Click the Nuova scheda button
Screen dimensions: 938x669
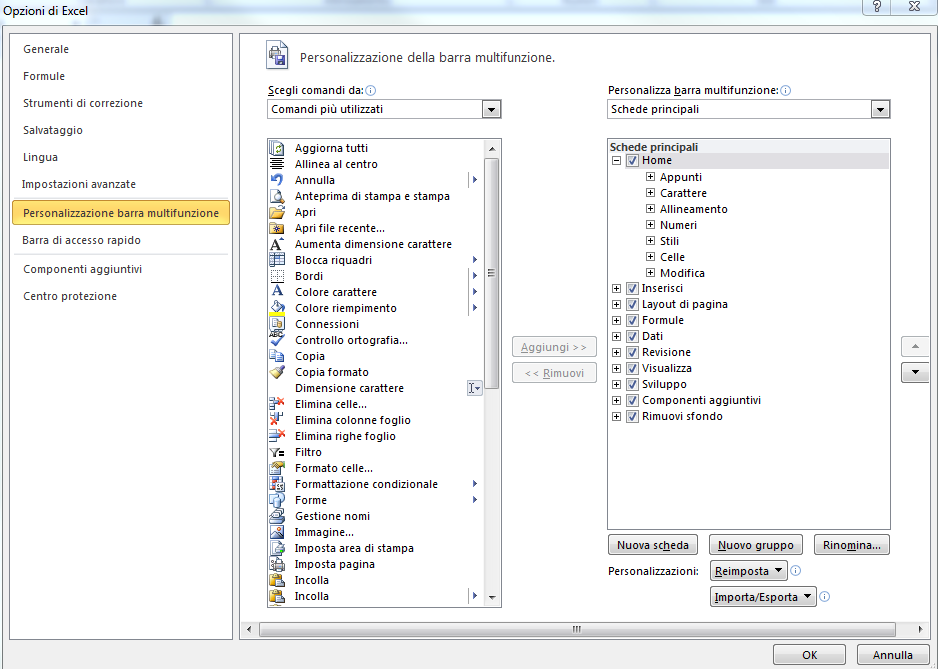tap(653, 545)
